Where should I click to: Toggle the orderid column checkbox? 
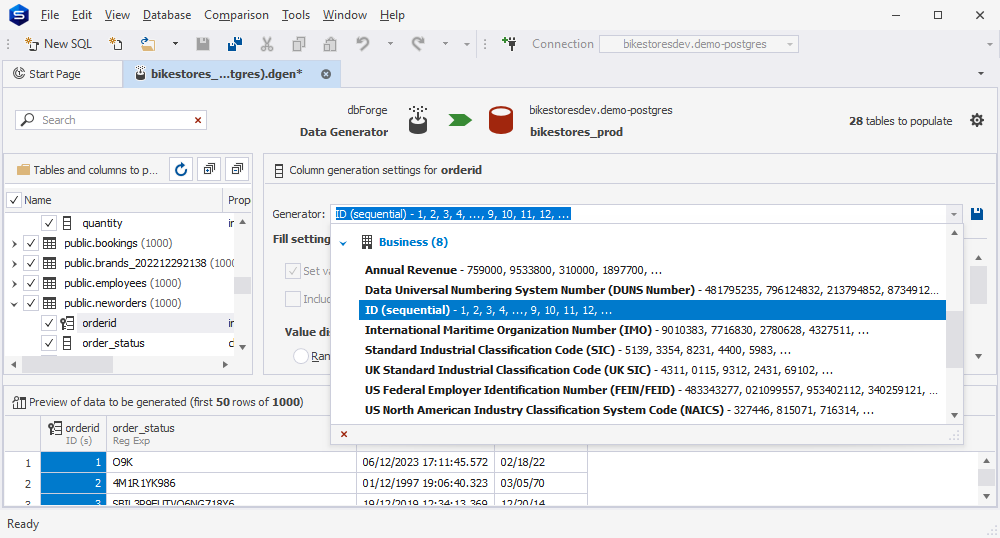tap(48, 323)
